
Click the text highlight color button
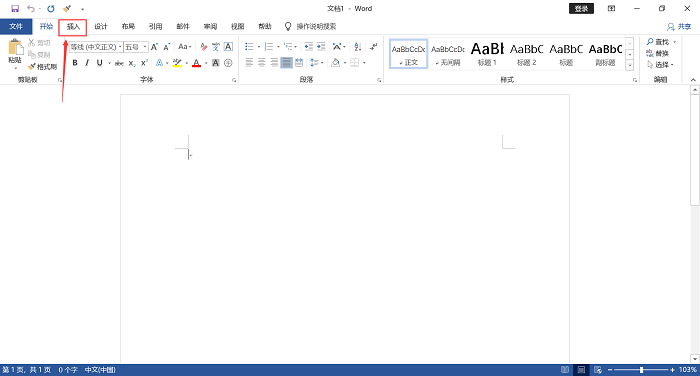point(177,63)
